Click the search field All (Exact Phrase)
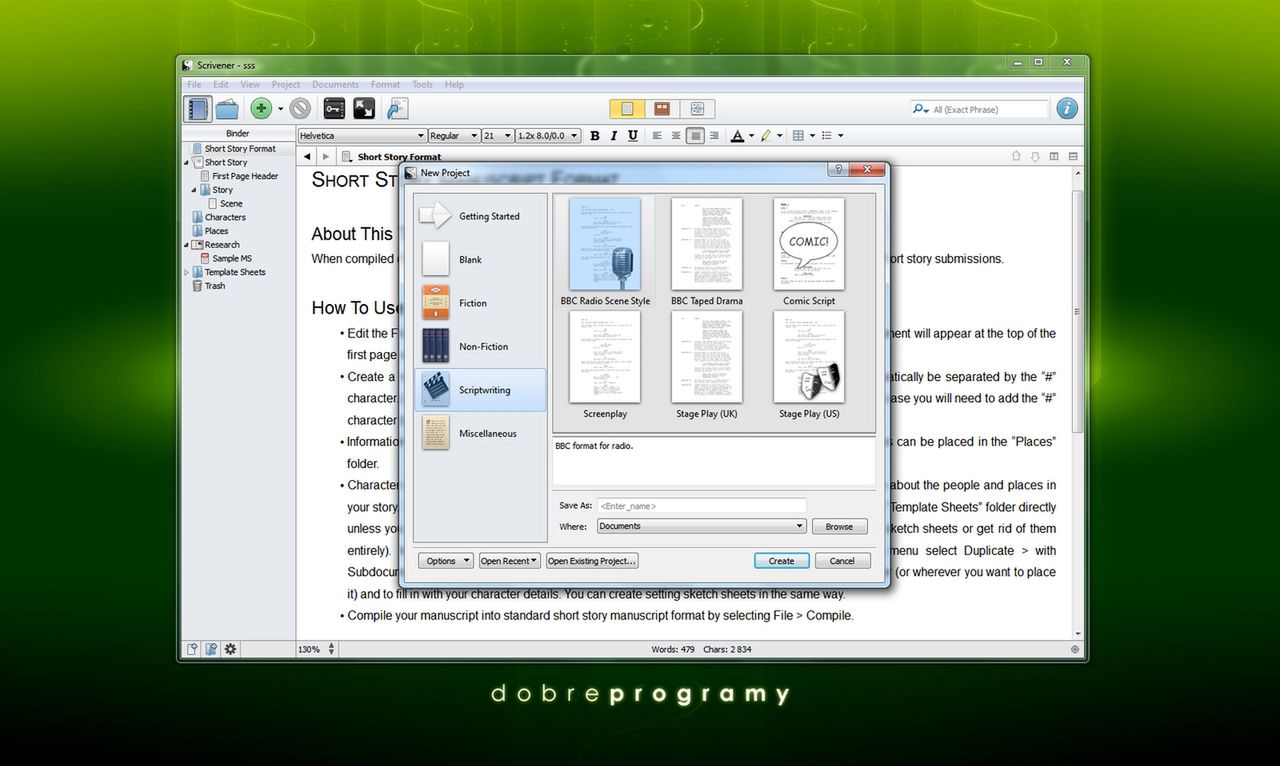 point(979,109)
